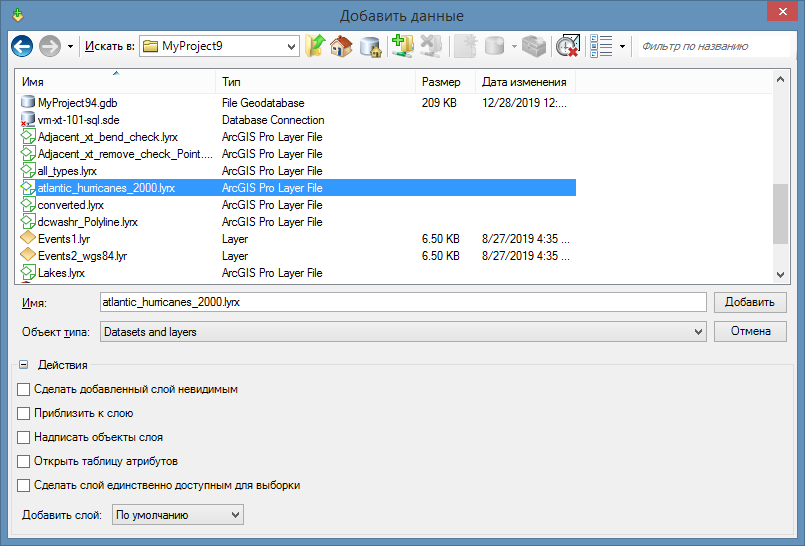Image resolution: width=805 pixels, height=546 pixels.
Task: Click the new toolbox icon
Action: click(534, 46)
